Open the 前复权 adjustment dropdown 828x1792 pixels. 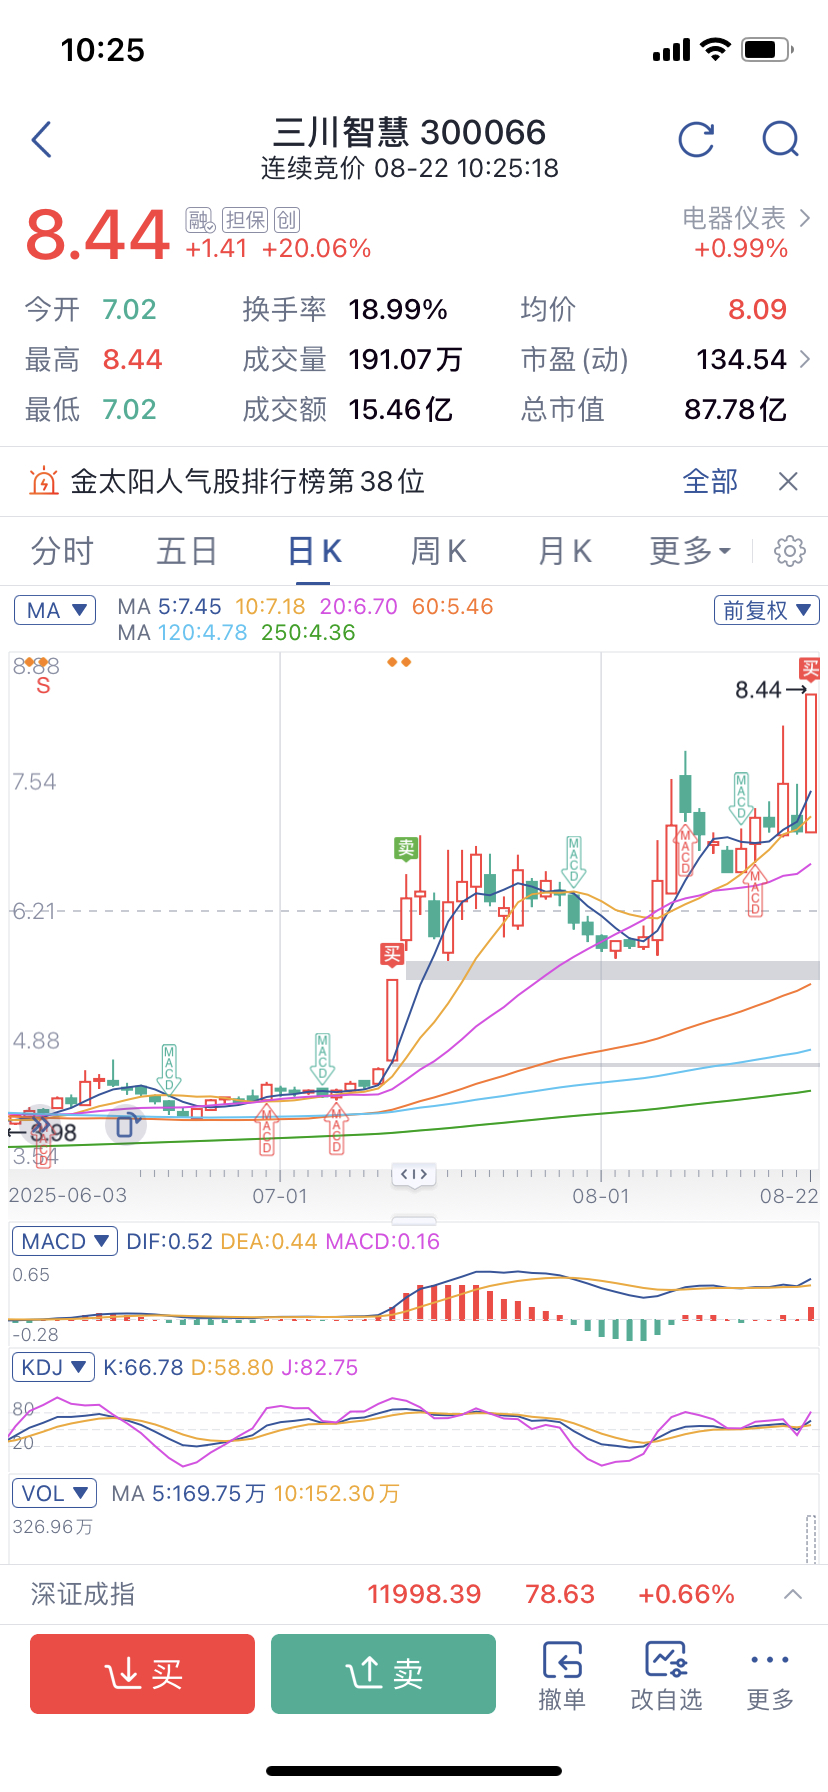[767, 610]
